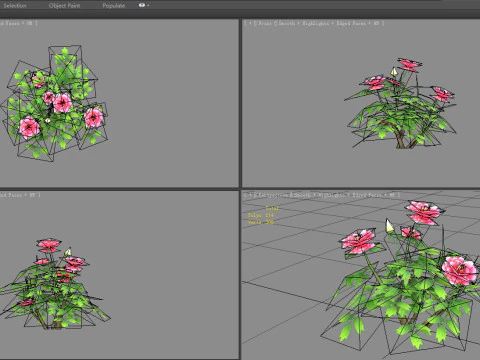Click the Verts count statistic text
Viewport: 480px width, 360px height.
point(261,222)
